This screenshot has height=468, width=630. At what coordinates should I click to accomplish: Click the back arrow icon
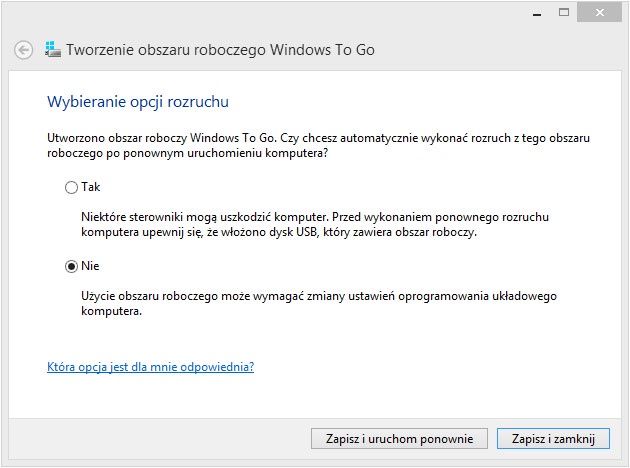[x=23, y=50]
